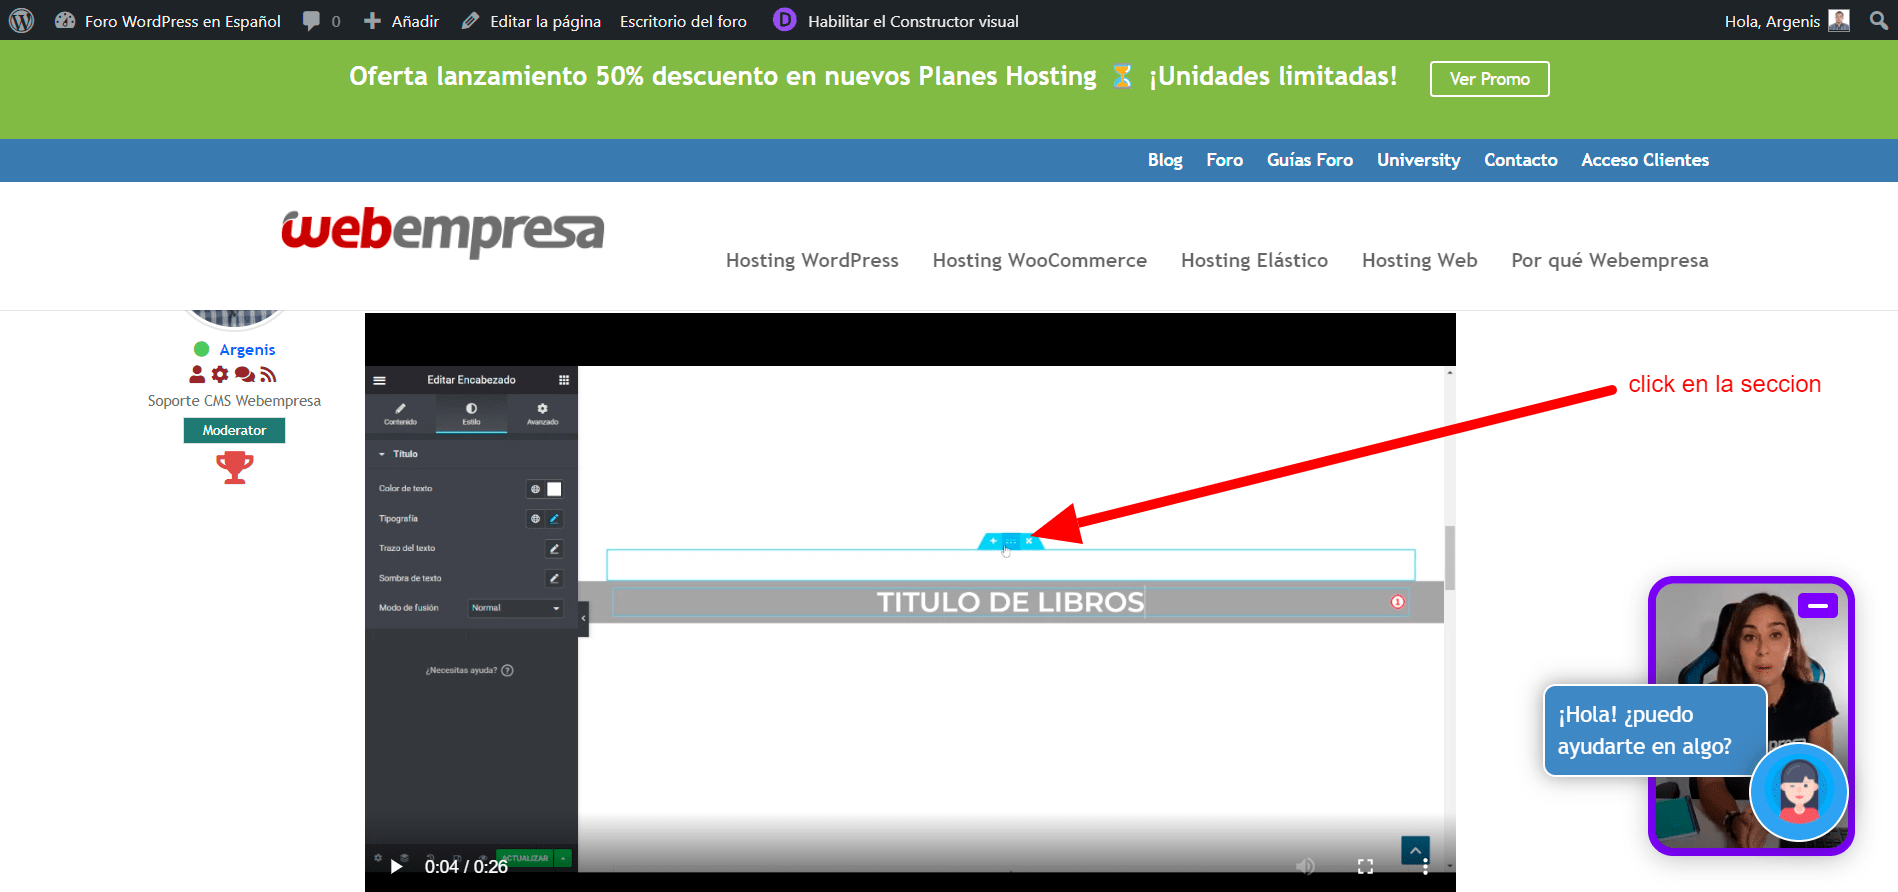Open Por qué Webempresa menu item
The width and height of the screenshot is (1898, 892).
click(1609, 260)
